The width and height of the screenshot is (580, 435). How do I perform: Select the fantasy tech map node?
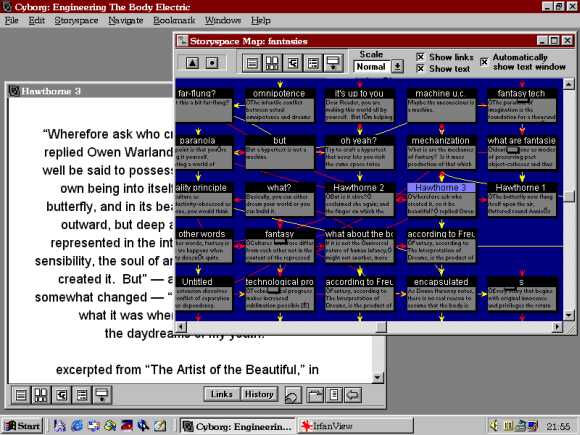tap(521, 105)
